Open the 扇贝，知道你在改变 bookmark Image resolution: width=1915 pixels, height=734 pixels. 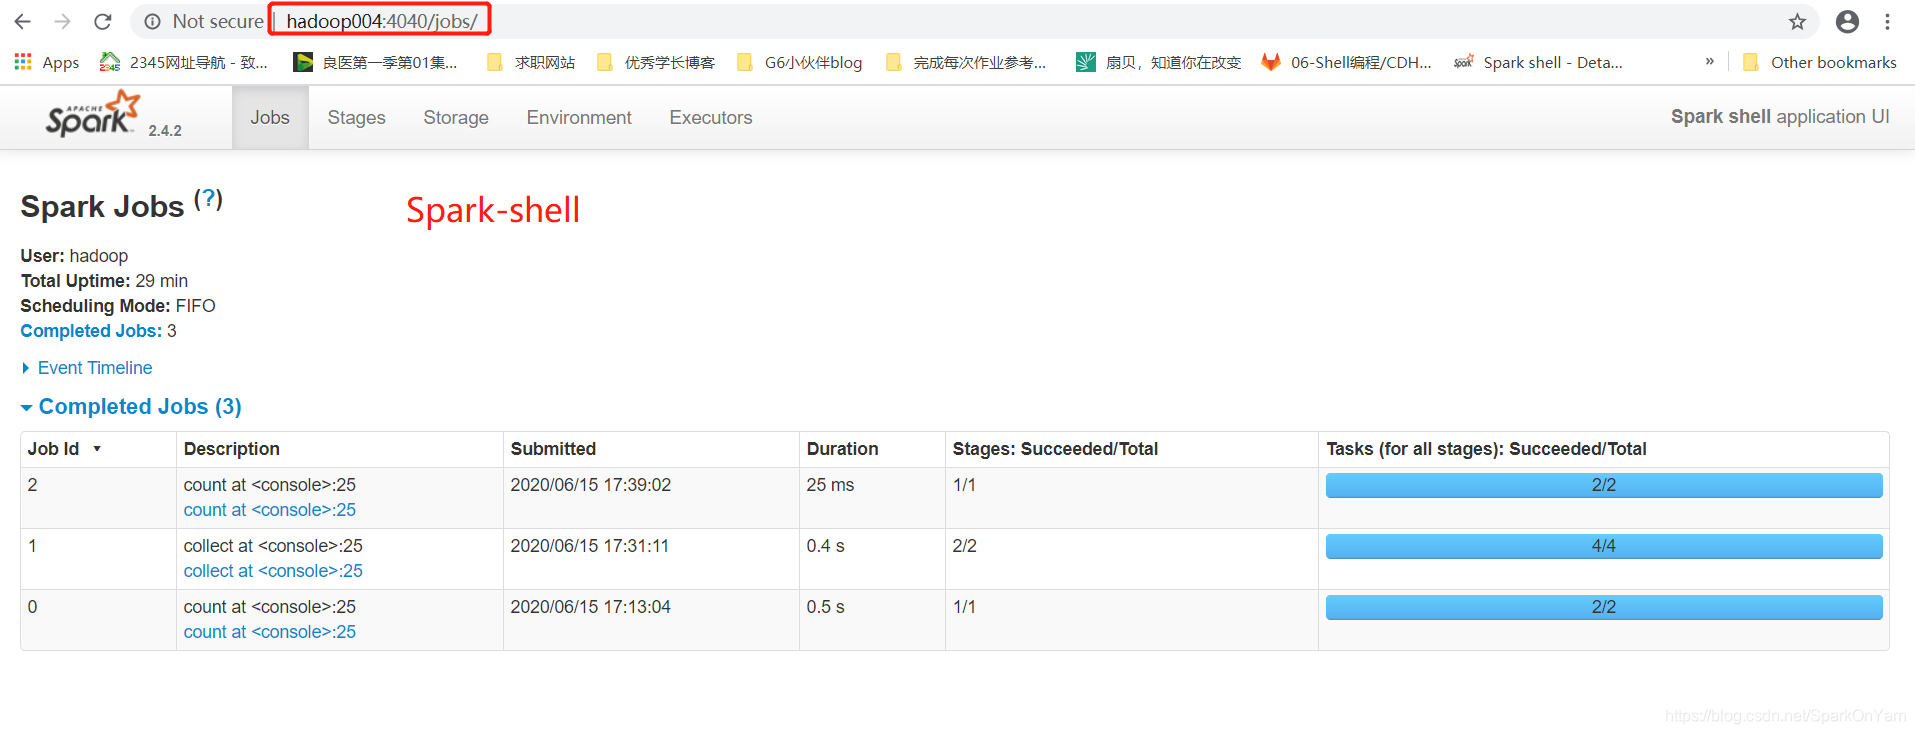click(1159, 62)
